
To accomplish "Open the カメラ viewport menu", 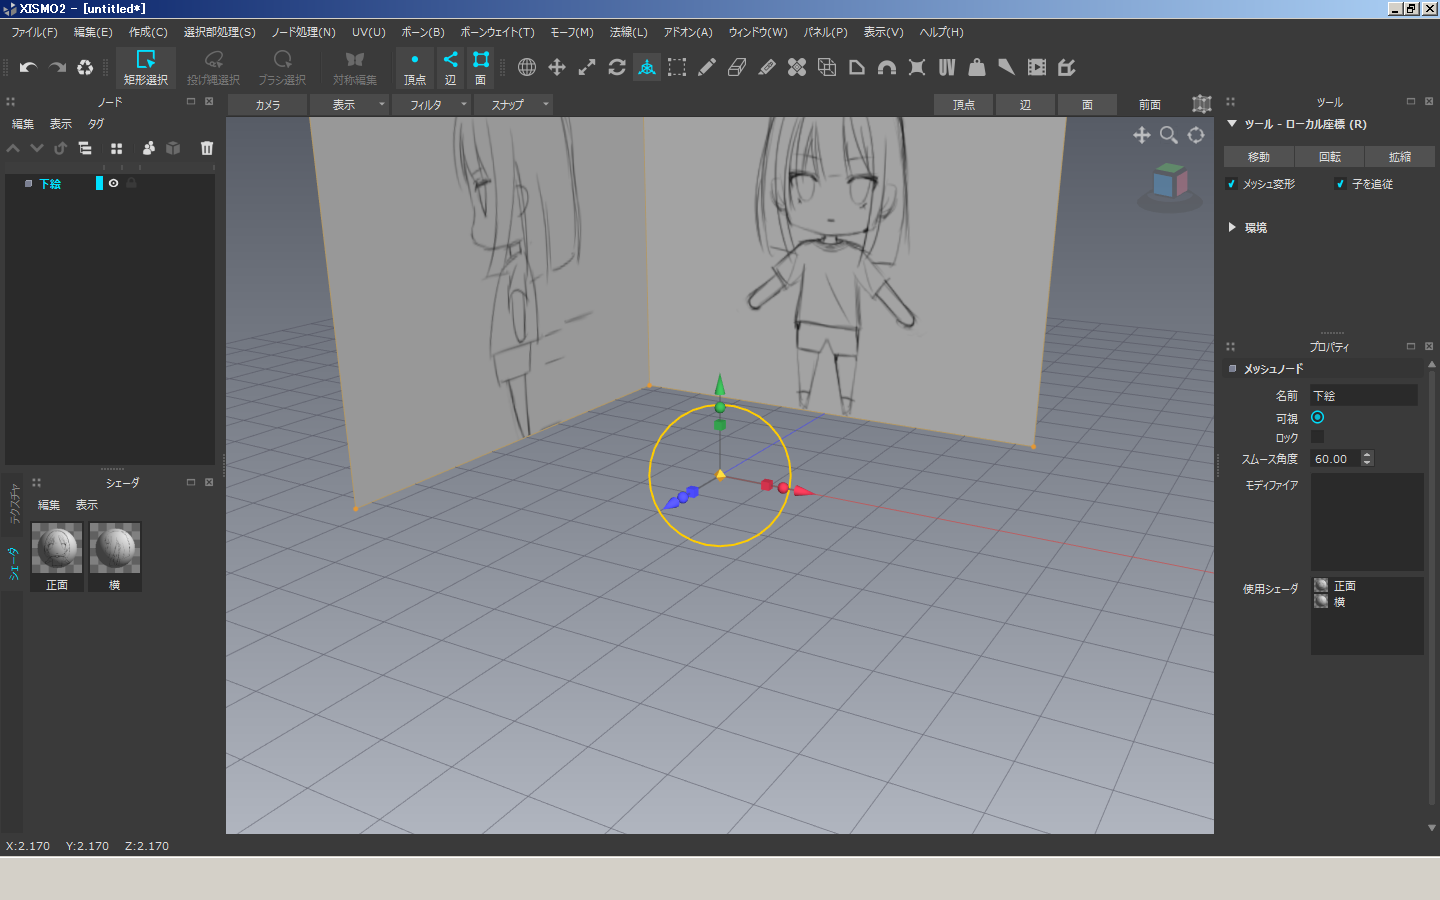I will click(x=267, y=104).
